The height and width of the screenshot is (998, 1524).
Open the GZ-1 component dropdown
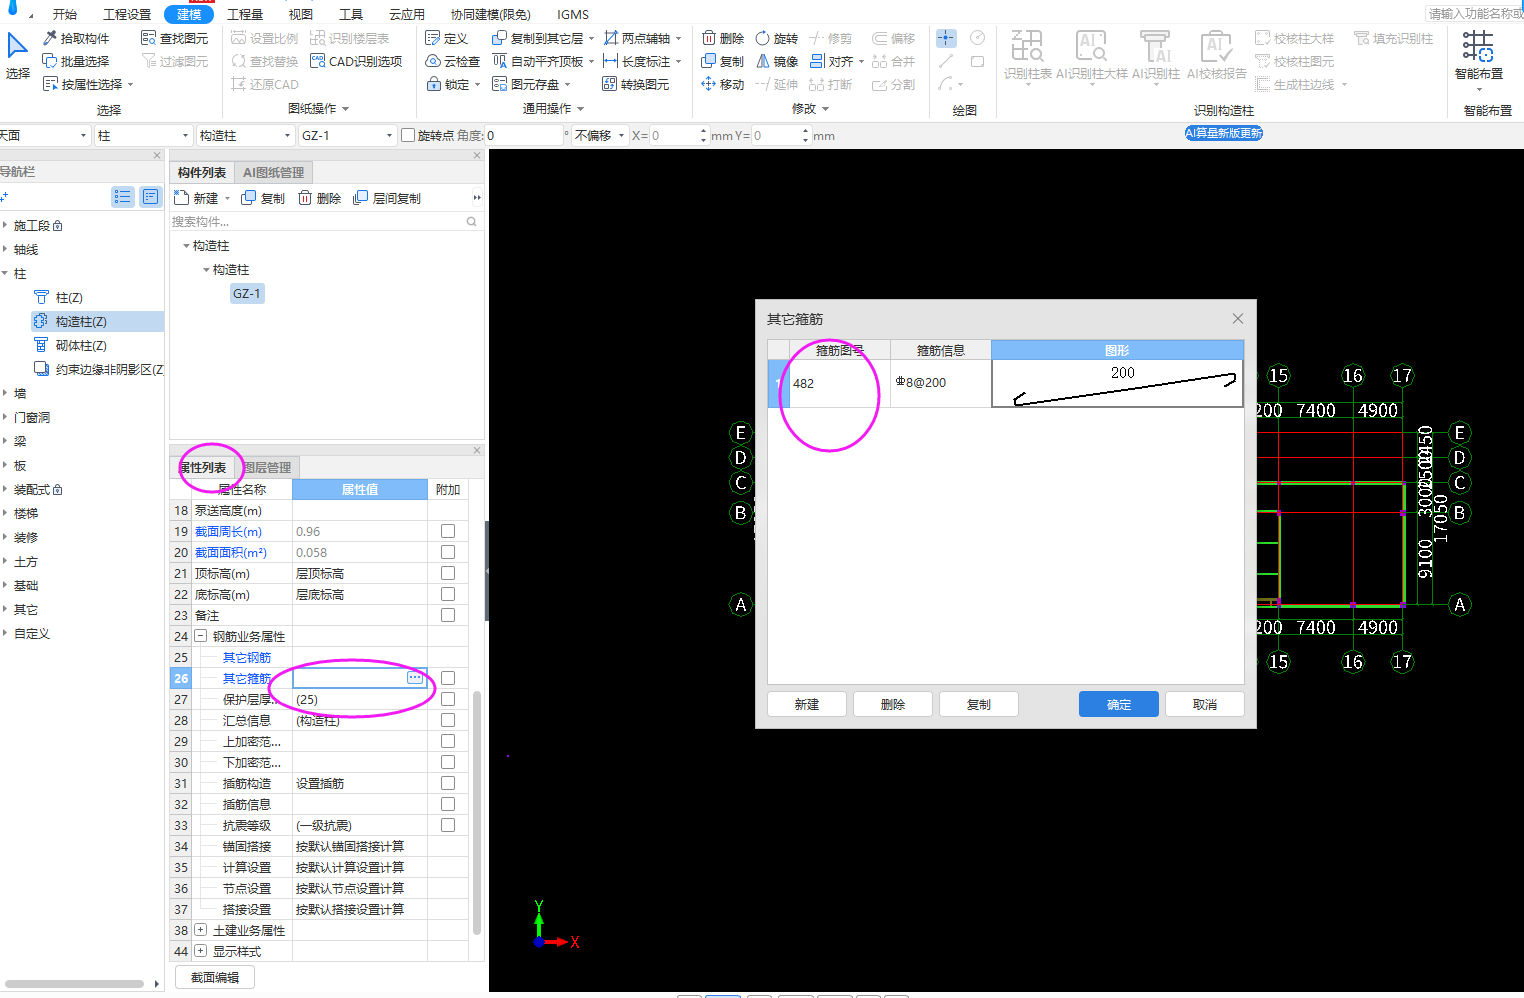coord(347,135)
